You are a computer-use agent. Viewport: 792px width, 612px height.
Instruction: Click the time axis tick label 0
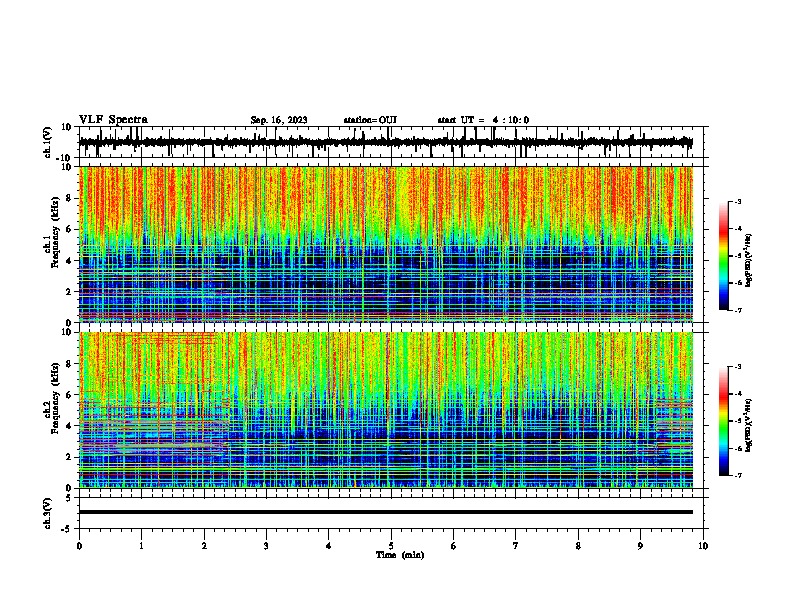click(x=79, y=546)
